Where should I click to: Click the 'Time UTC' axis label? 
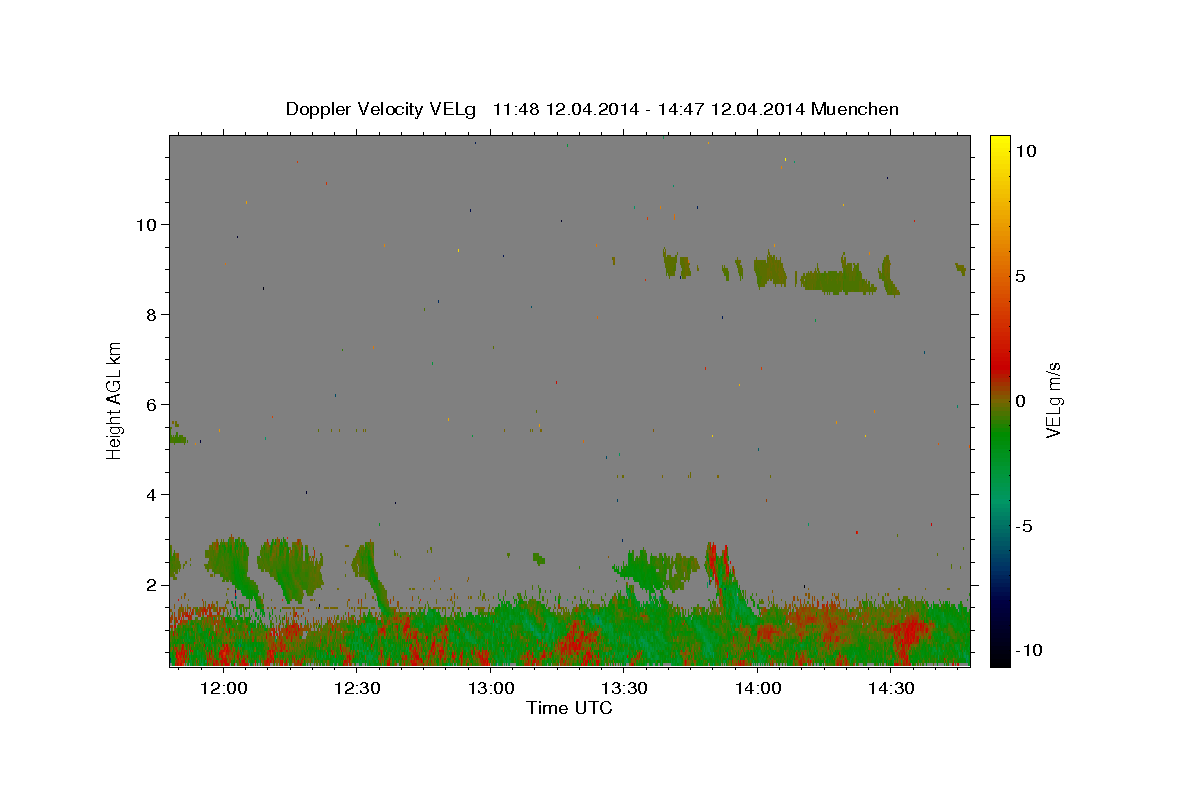(x=569, y=708)
